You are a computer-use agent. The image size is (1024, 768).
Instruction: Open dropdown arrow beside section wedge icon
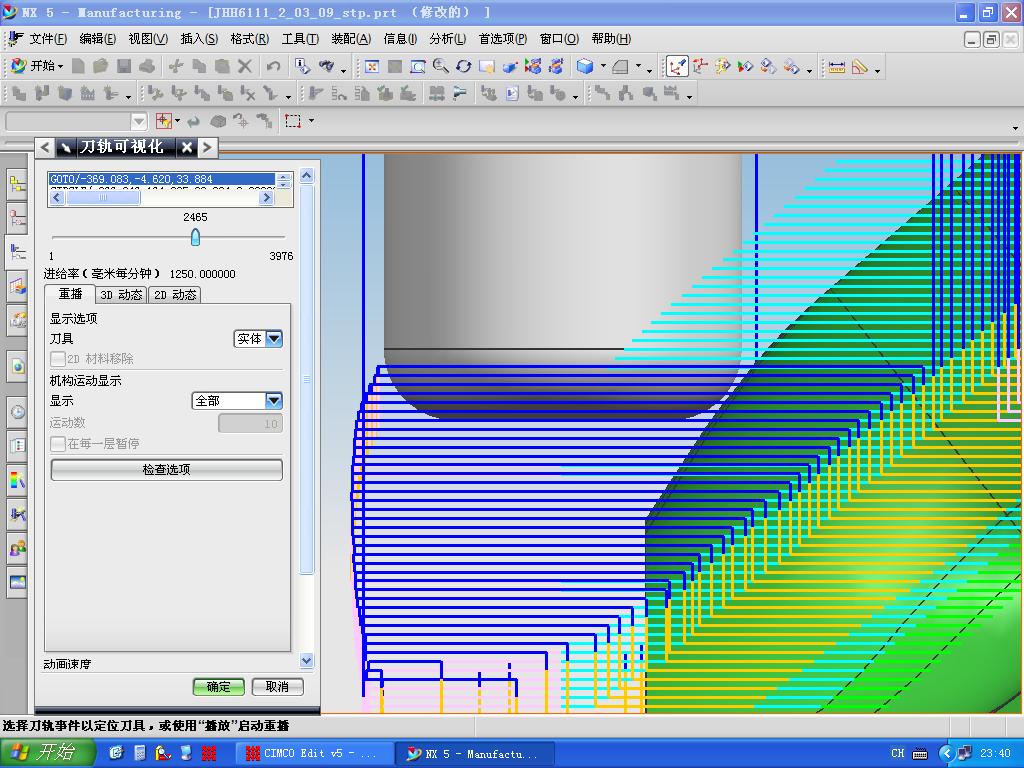639,67
